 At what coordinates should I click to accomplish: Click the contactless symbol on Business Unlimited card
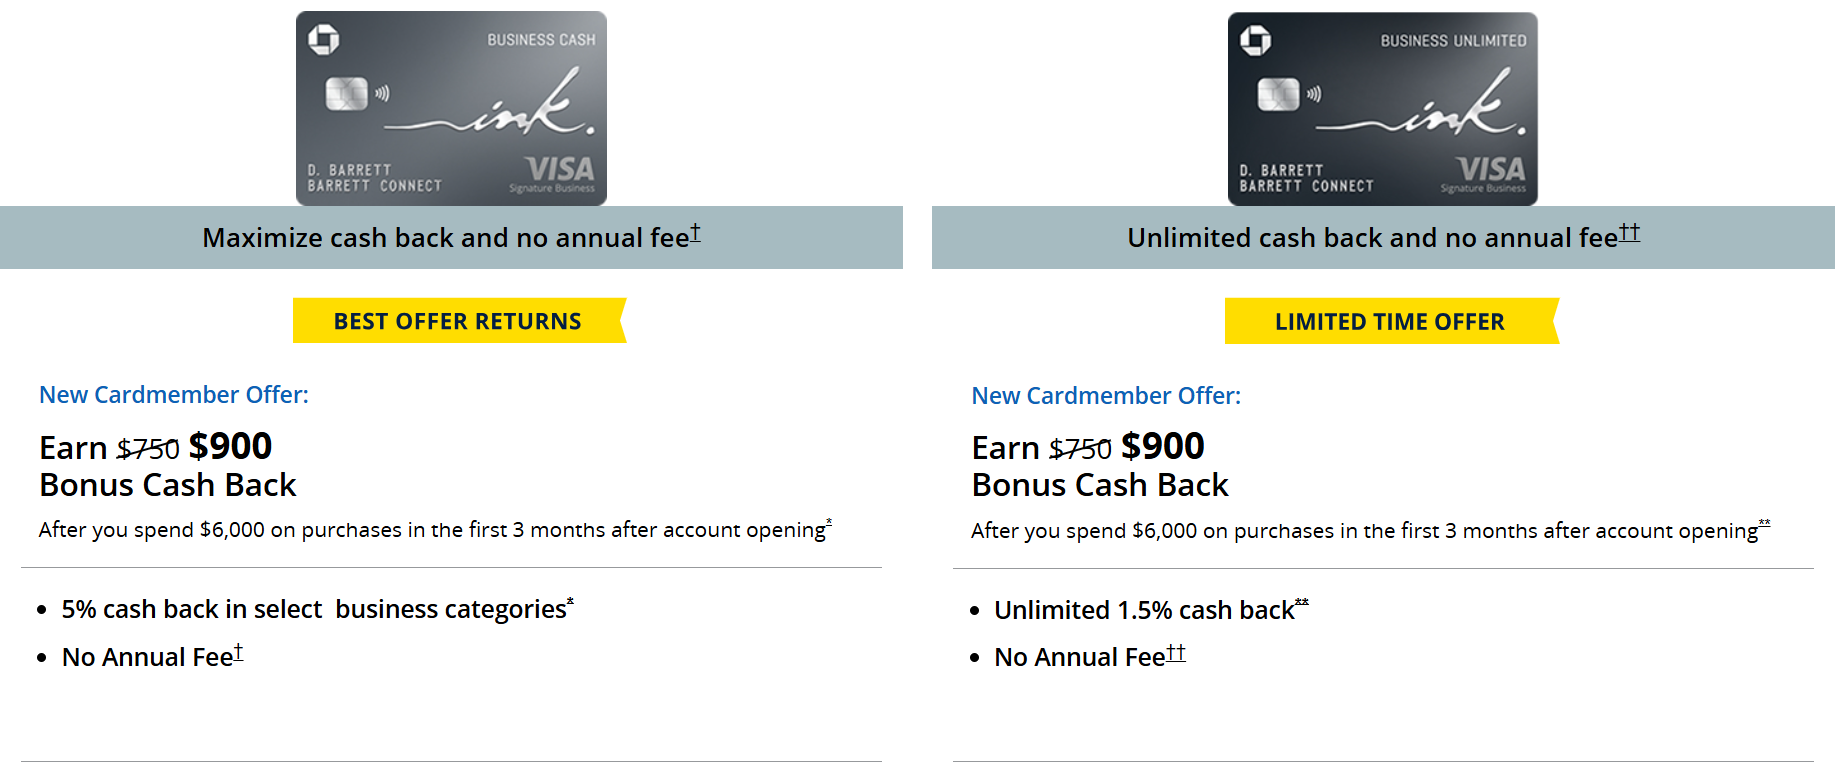coord(1314,94)
